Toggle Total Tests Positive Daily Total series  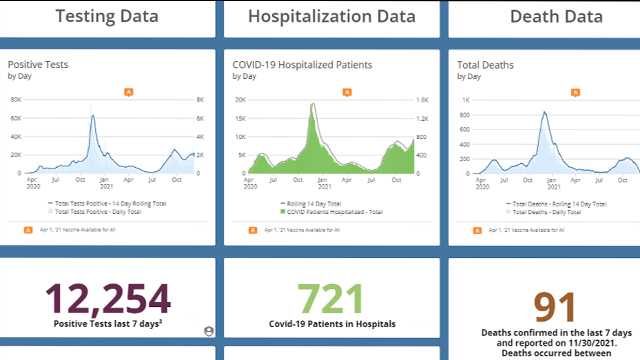[x=95, y=211]
